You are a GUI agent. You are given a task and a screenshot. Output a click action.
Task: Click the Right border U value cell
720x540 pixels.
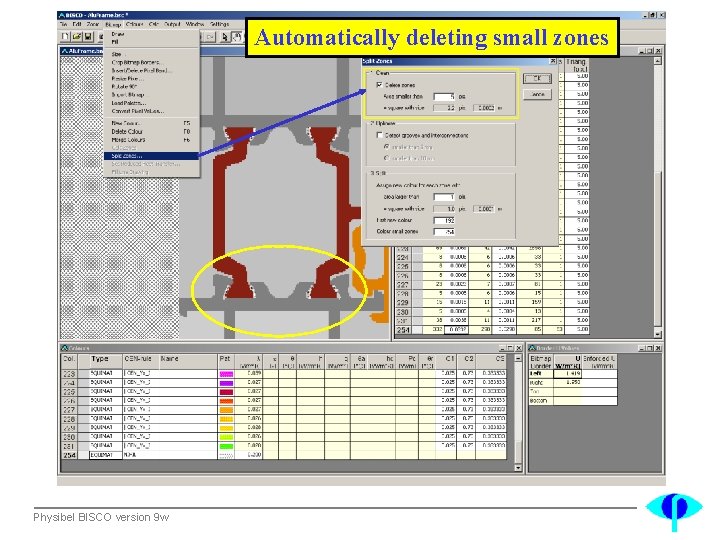[568, 382]
